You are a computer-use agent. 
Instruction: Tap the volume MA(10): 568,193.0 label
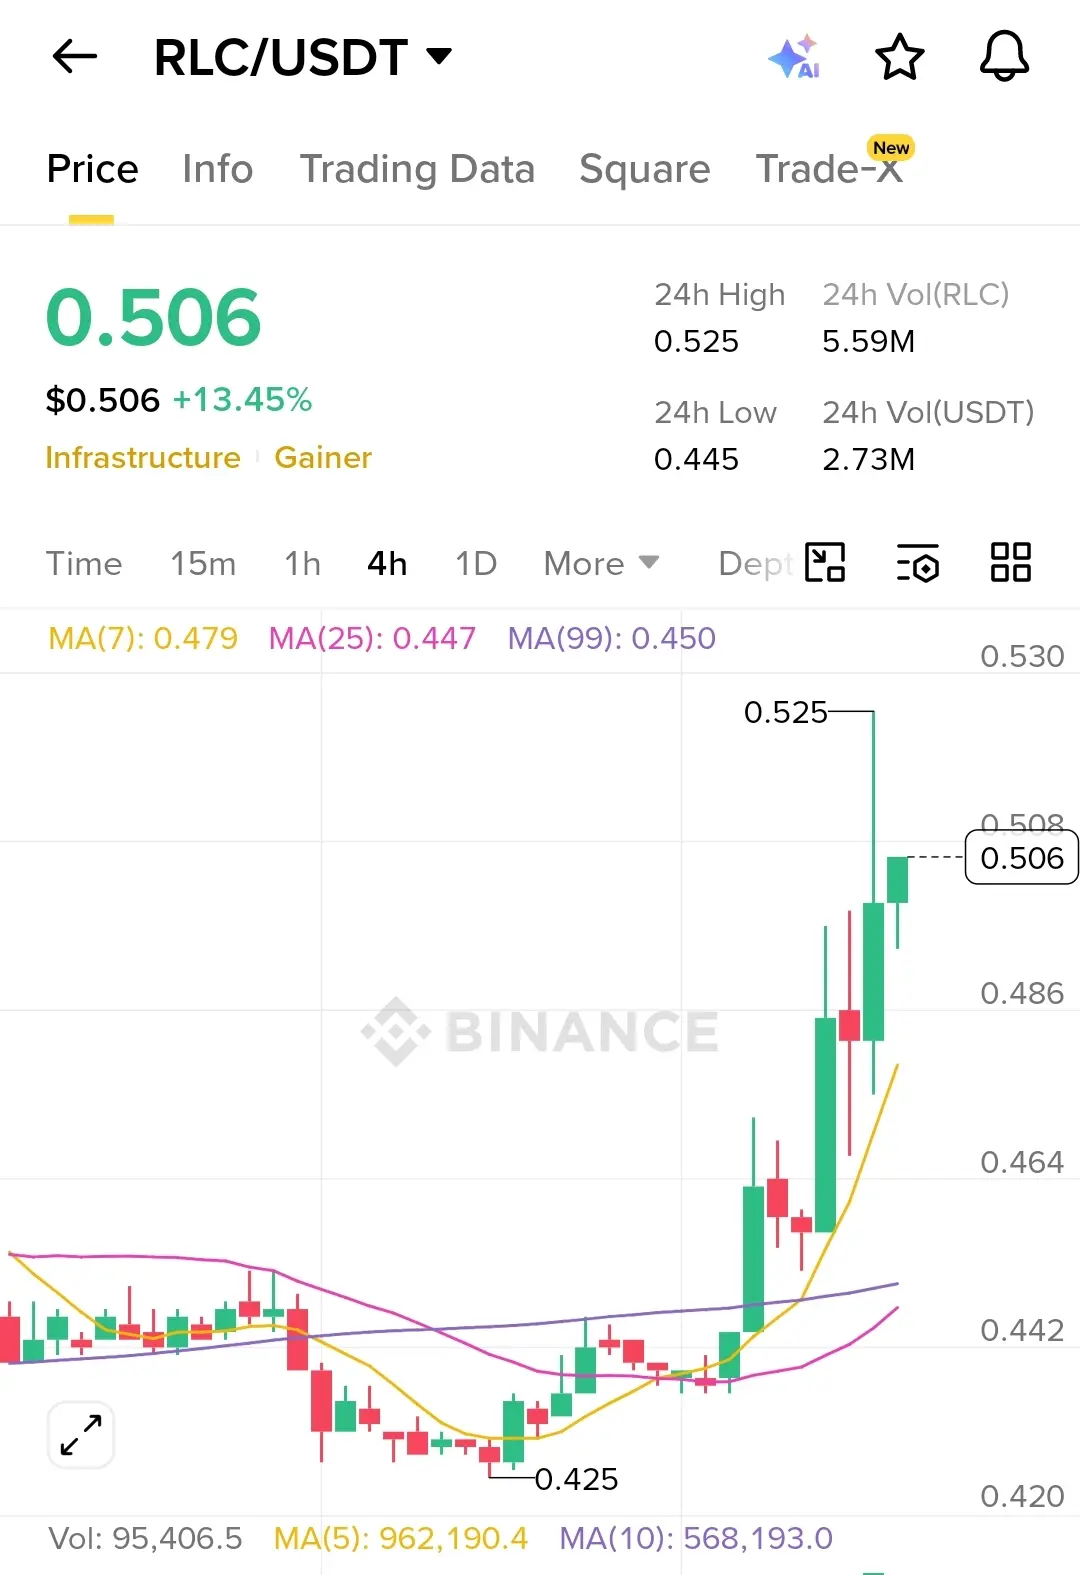[x=696, y=1538]
